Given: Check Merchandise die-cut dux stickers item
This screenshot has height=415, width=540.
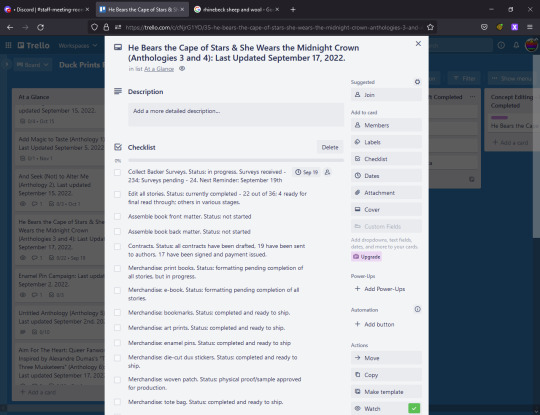Looking at the screenshot, I should [117, 358].
